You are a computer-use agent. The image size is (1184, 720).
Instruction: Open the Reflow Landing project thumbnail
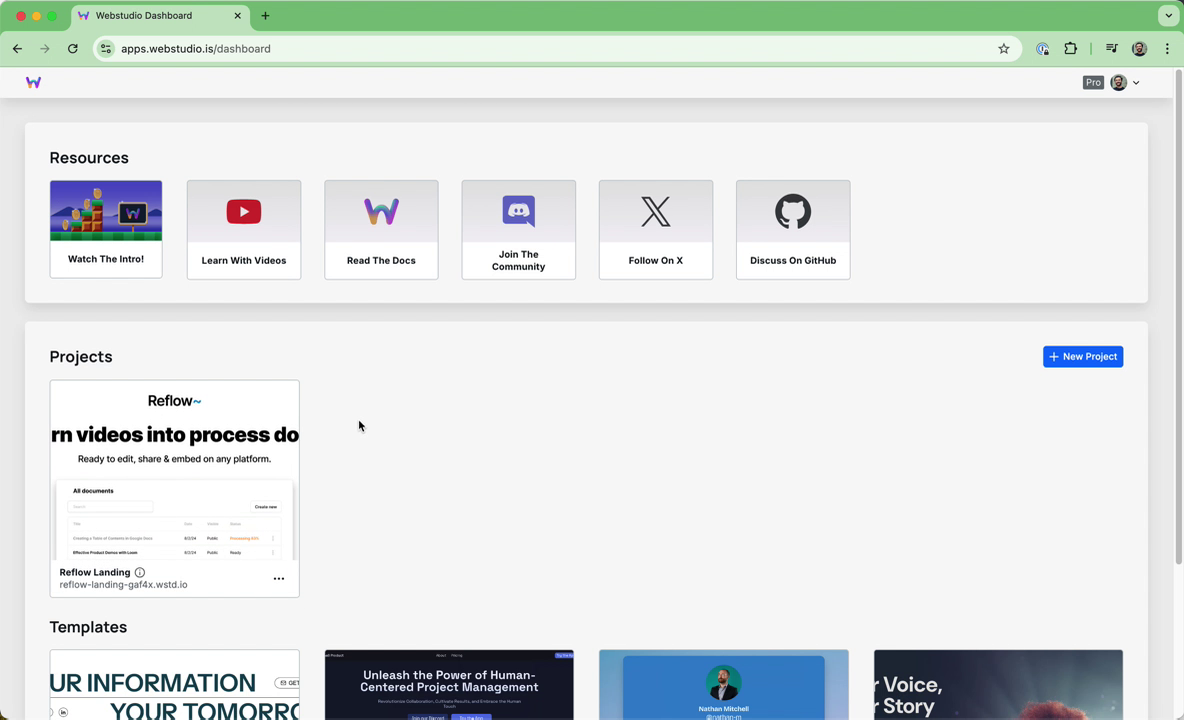tap(174, 470)
